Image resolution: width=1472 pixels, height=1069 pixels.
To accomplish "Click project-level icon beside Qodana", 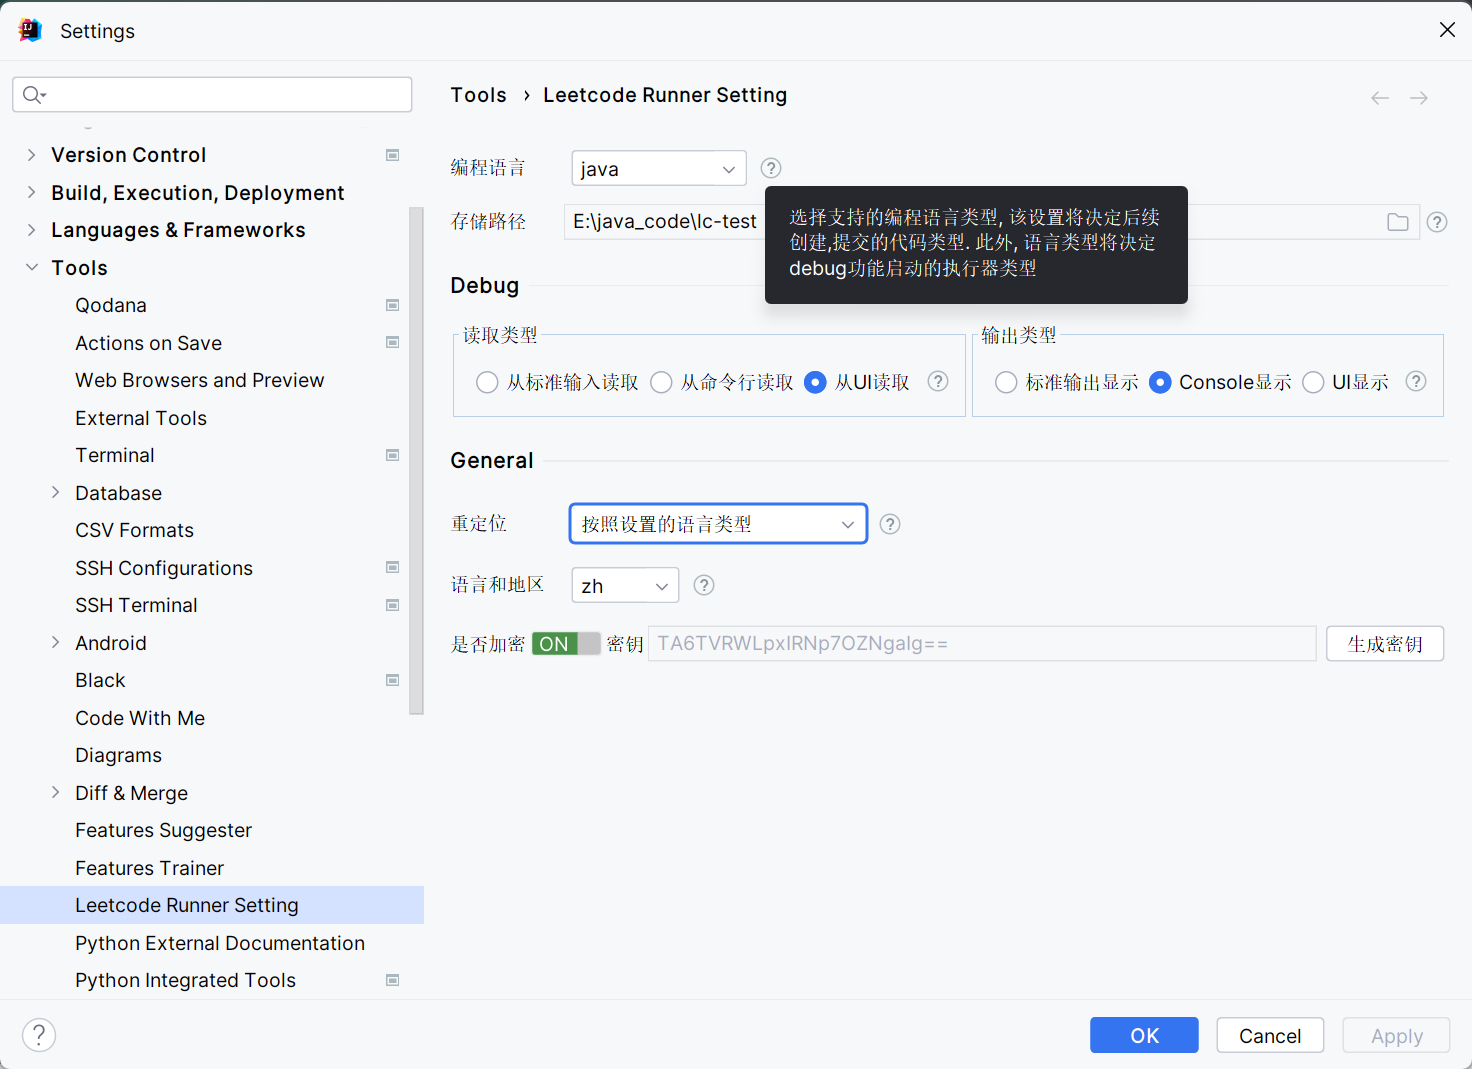I will point(393,305).
